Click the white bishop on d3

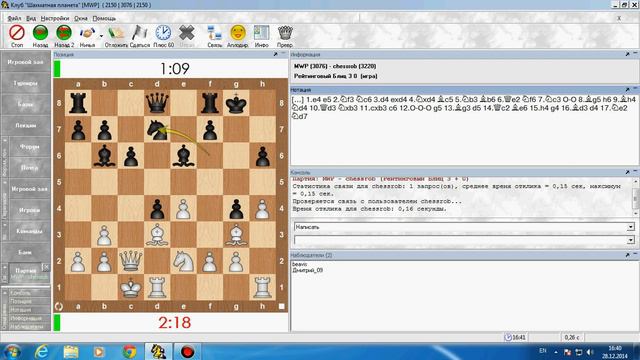coord(157,235)
